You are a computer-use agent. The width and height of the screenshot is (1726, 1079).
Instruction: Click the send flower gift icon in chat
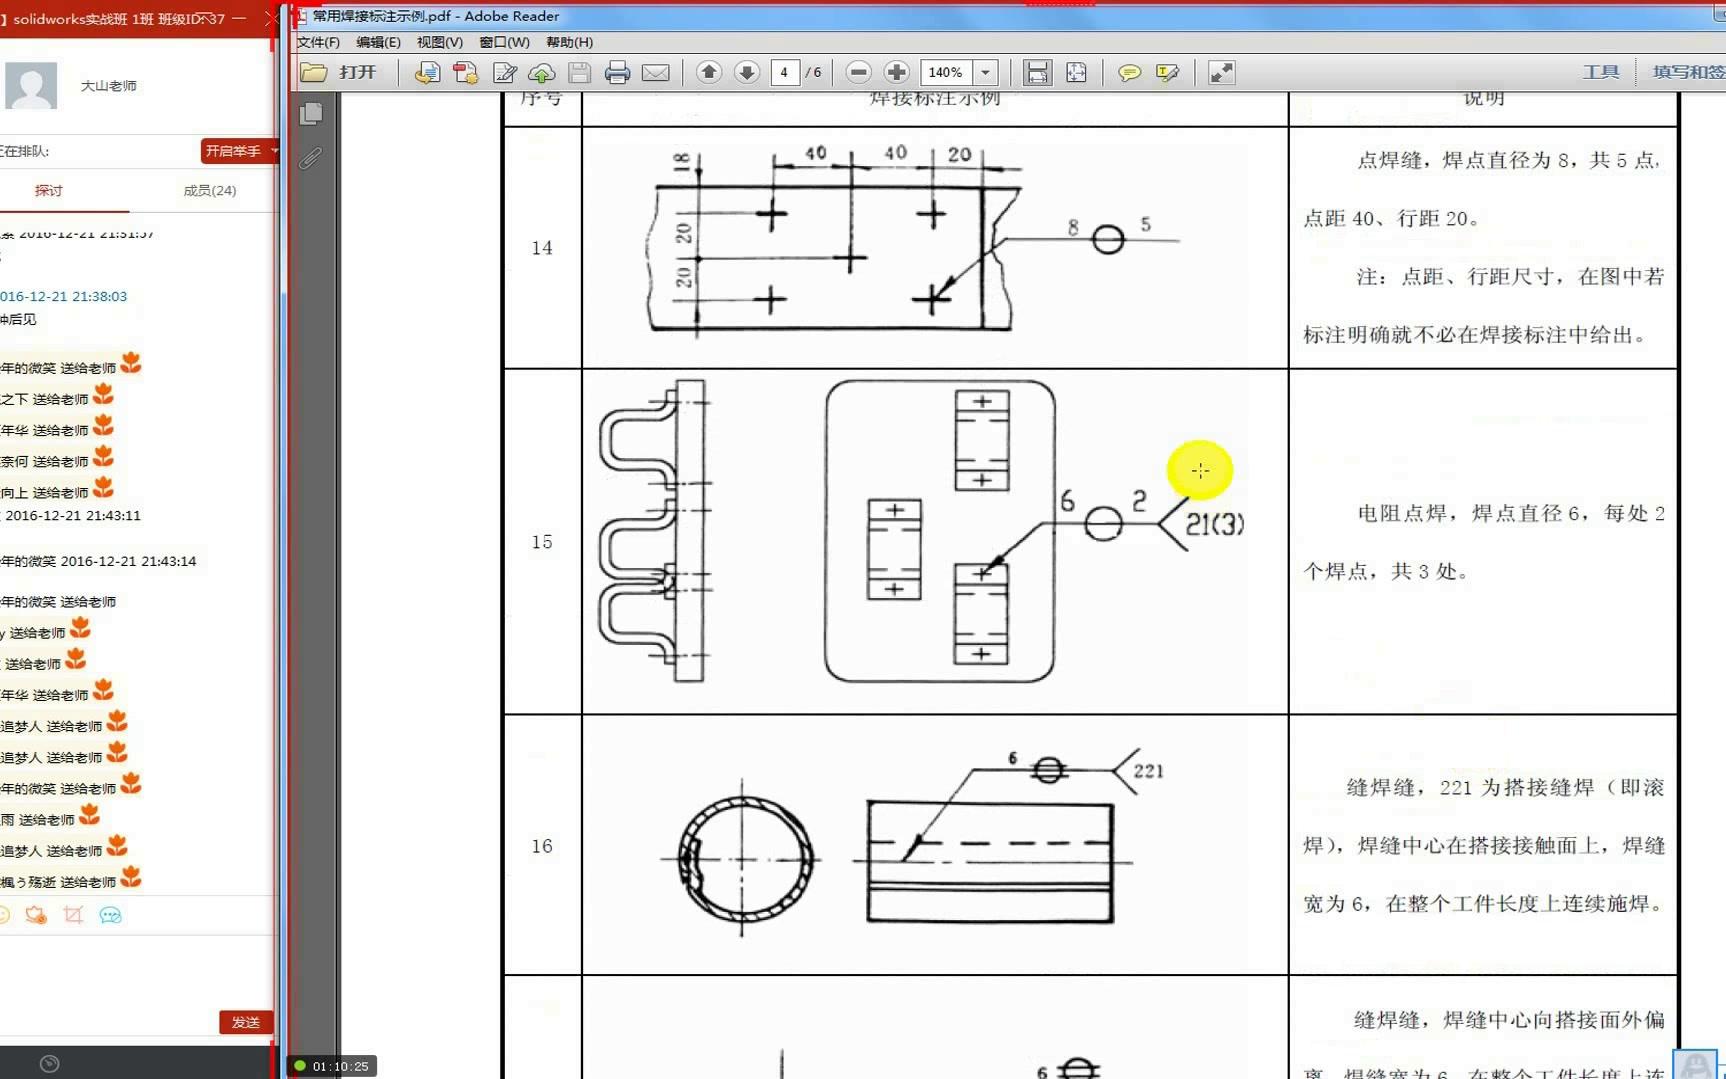36,915
